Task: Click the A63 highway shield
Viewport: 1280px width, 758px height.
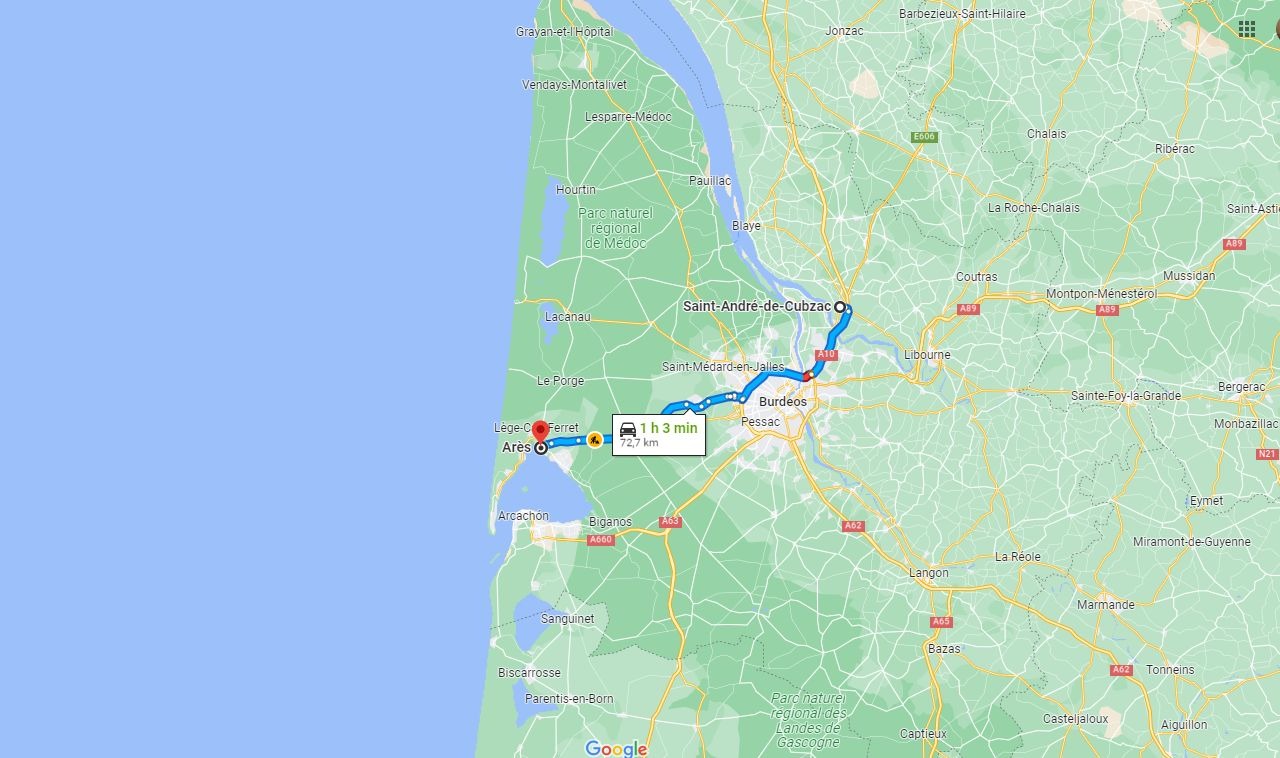Action: (x=670, y=521)
